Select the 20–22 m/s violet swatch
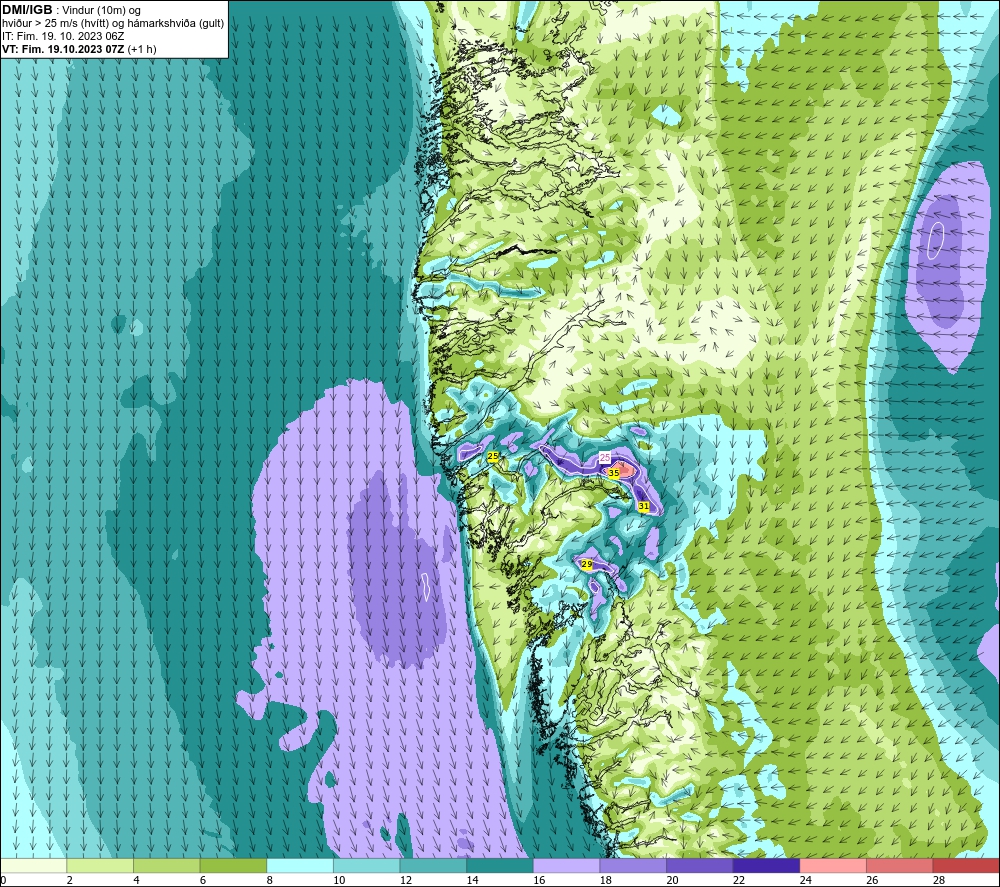The image size is (1000, 887). tap(700, 865)
